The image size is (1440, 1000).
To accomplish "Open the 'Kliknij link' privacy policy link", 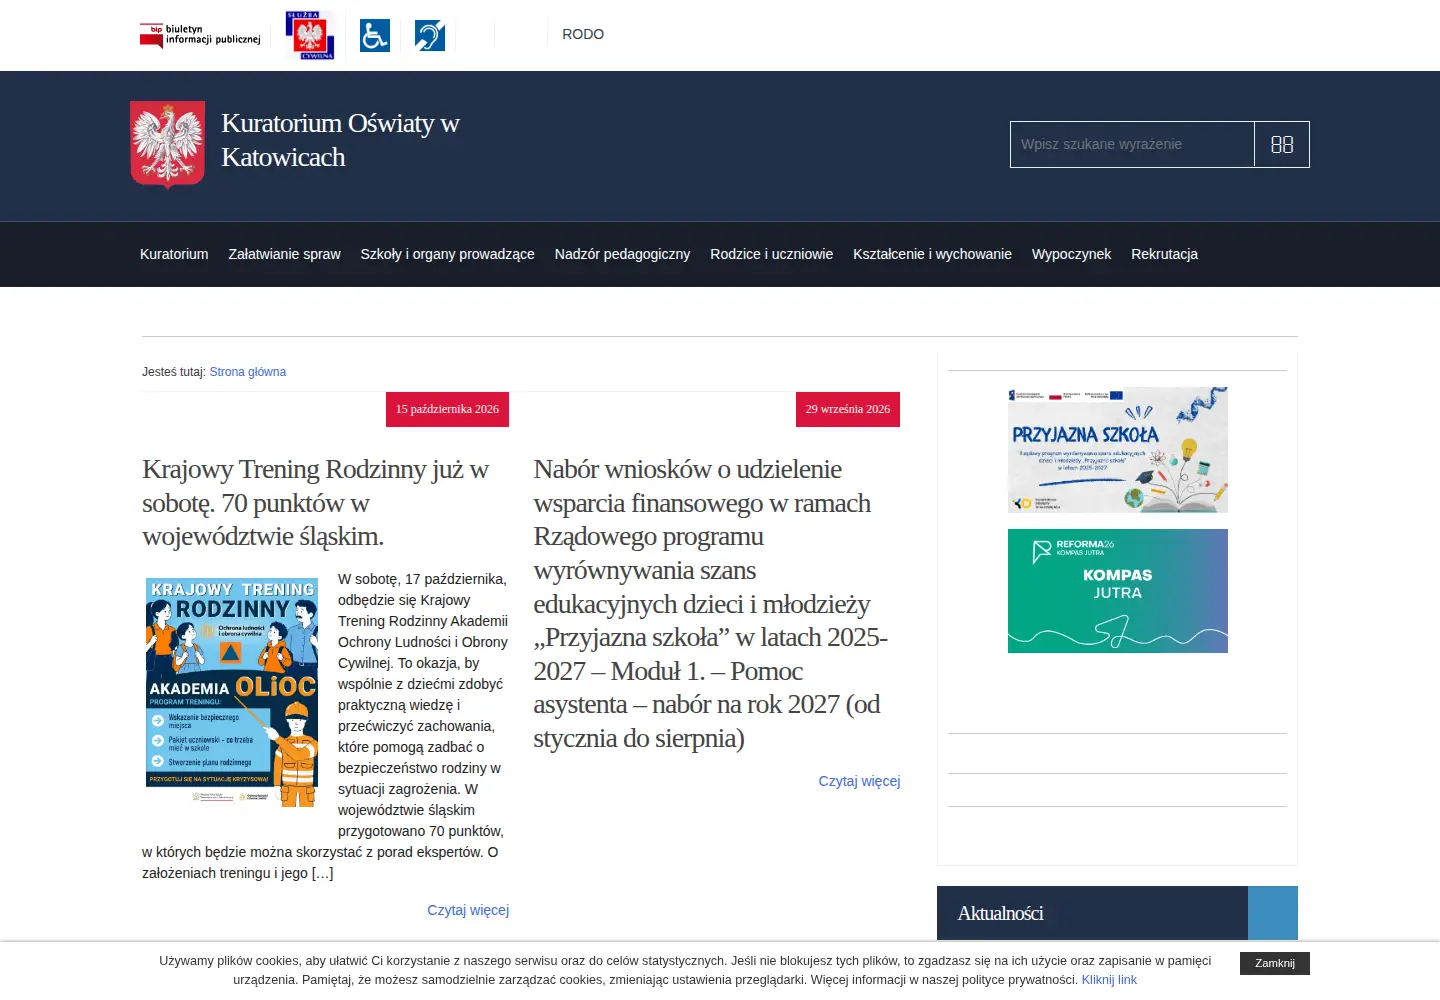I will [x=1109, y=980].
